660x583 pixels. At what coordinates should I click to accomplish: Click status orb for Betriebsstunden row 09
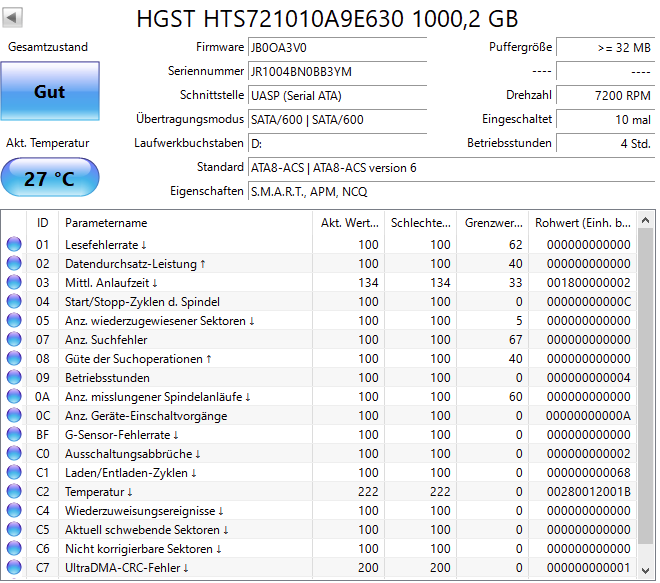pos(14,377)
